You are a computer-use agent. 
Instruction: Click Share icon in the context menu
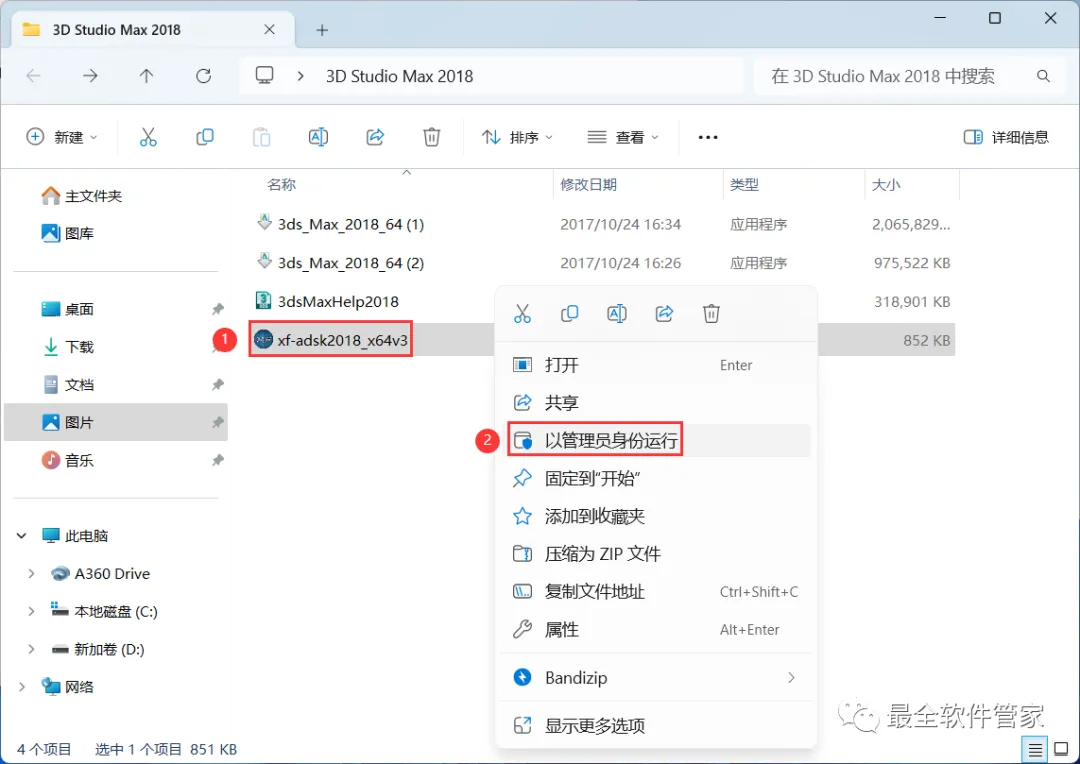[x=664, y=314]
